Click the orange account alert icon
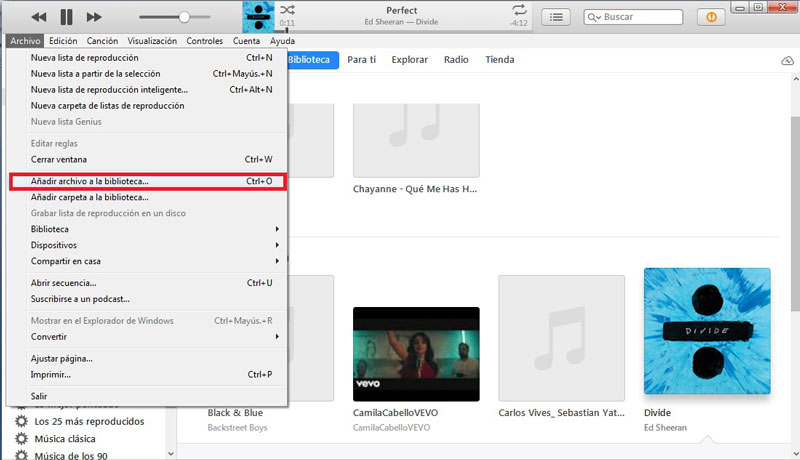Viewport: 800px width, 460px height. click(x=711, y=17)
